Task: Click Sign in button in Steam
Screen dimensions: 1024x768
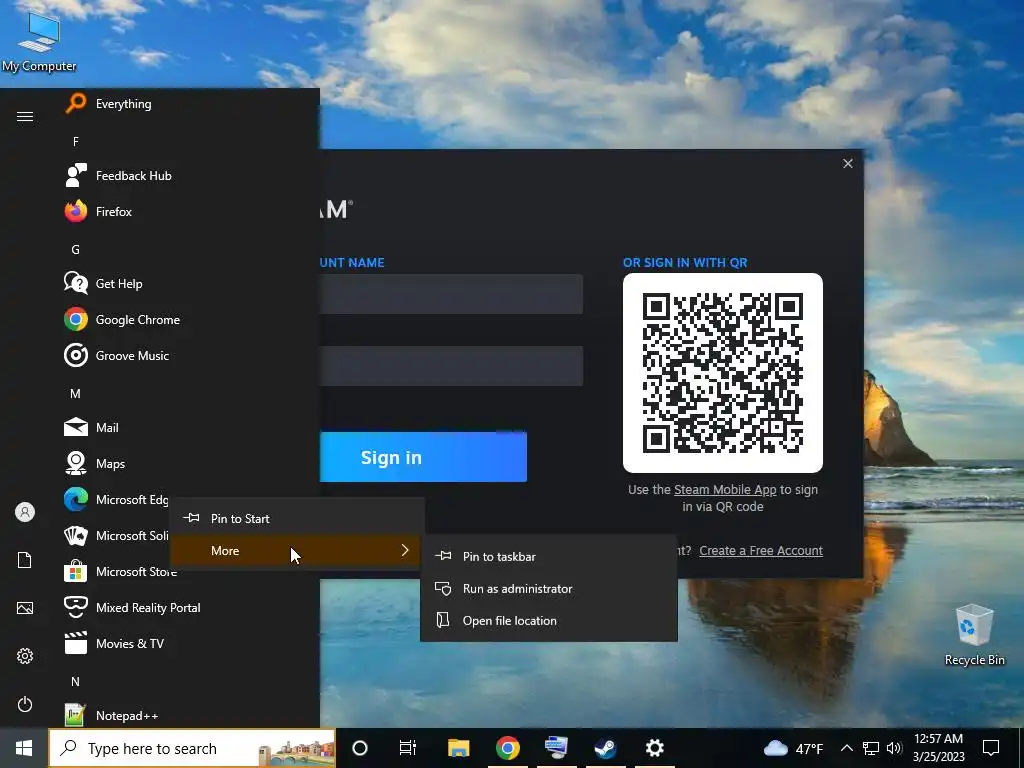Action: (423, 457)
